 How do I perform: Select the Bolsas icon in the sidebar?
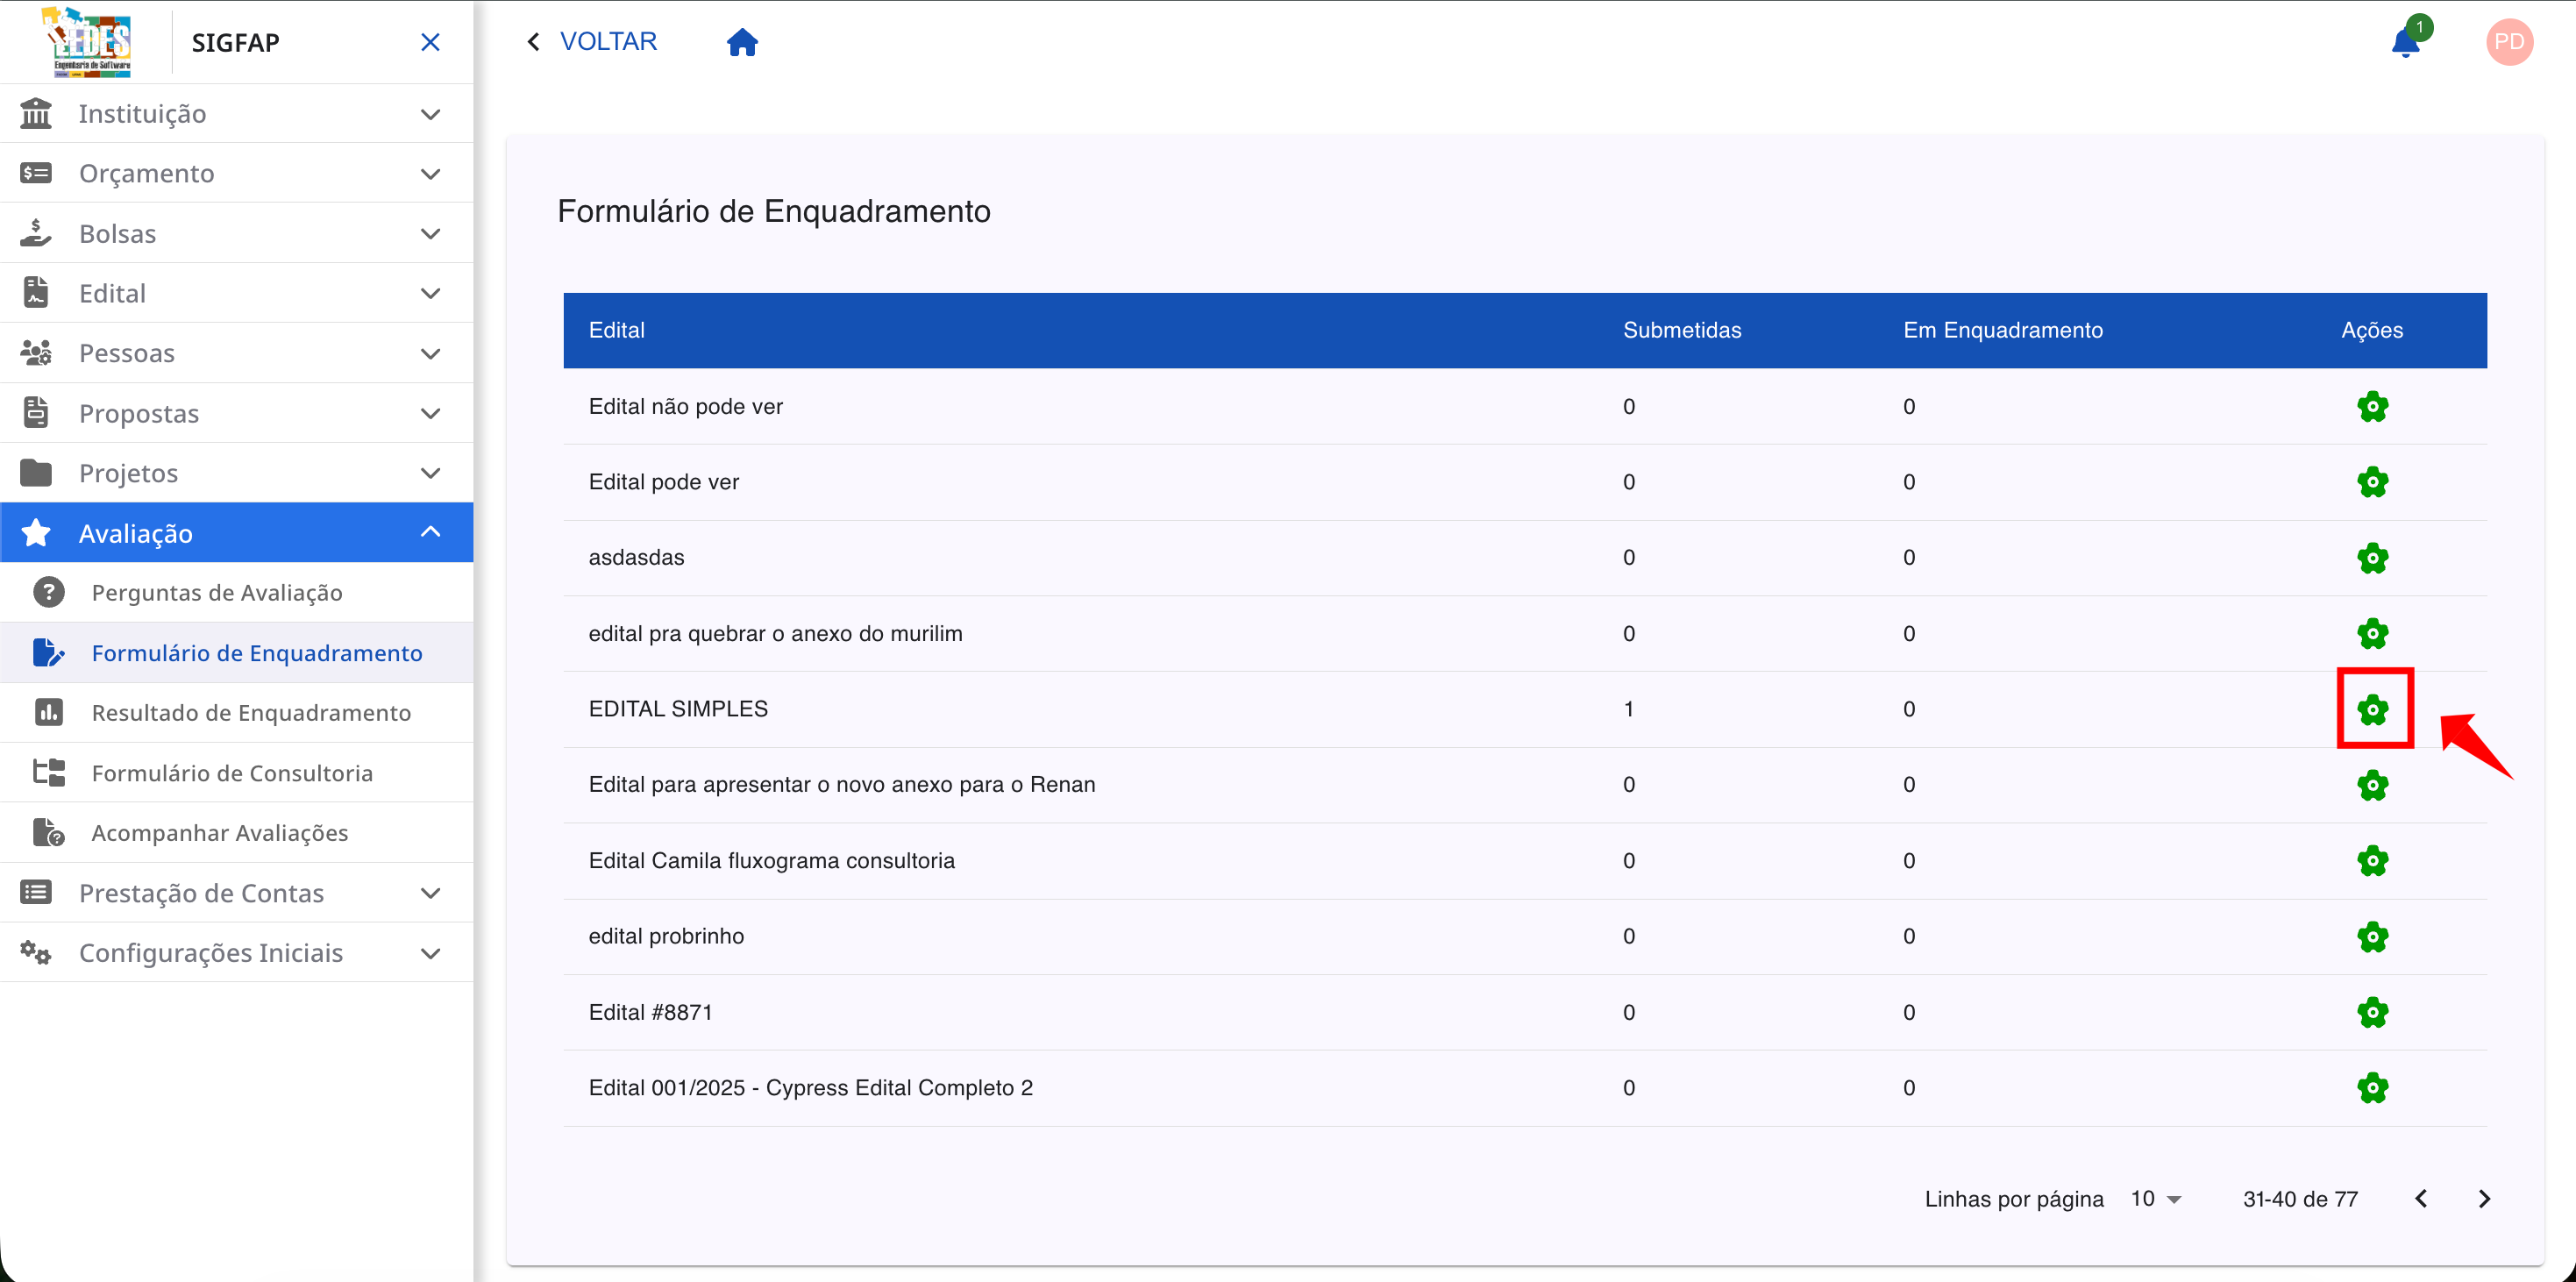coord(37,232)
